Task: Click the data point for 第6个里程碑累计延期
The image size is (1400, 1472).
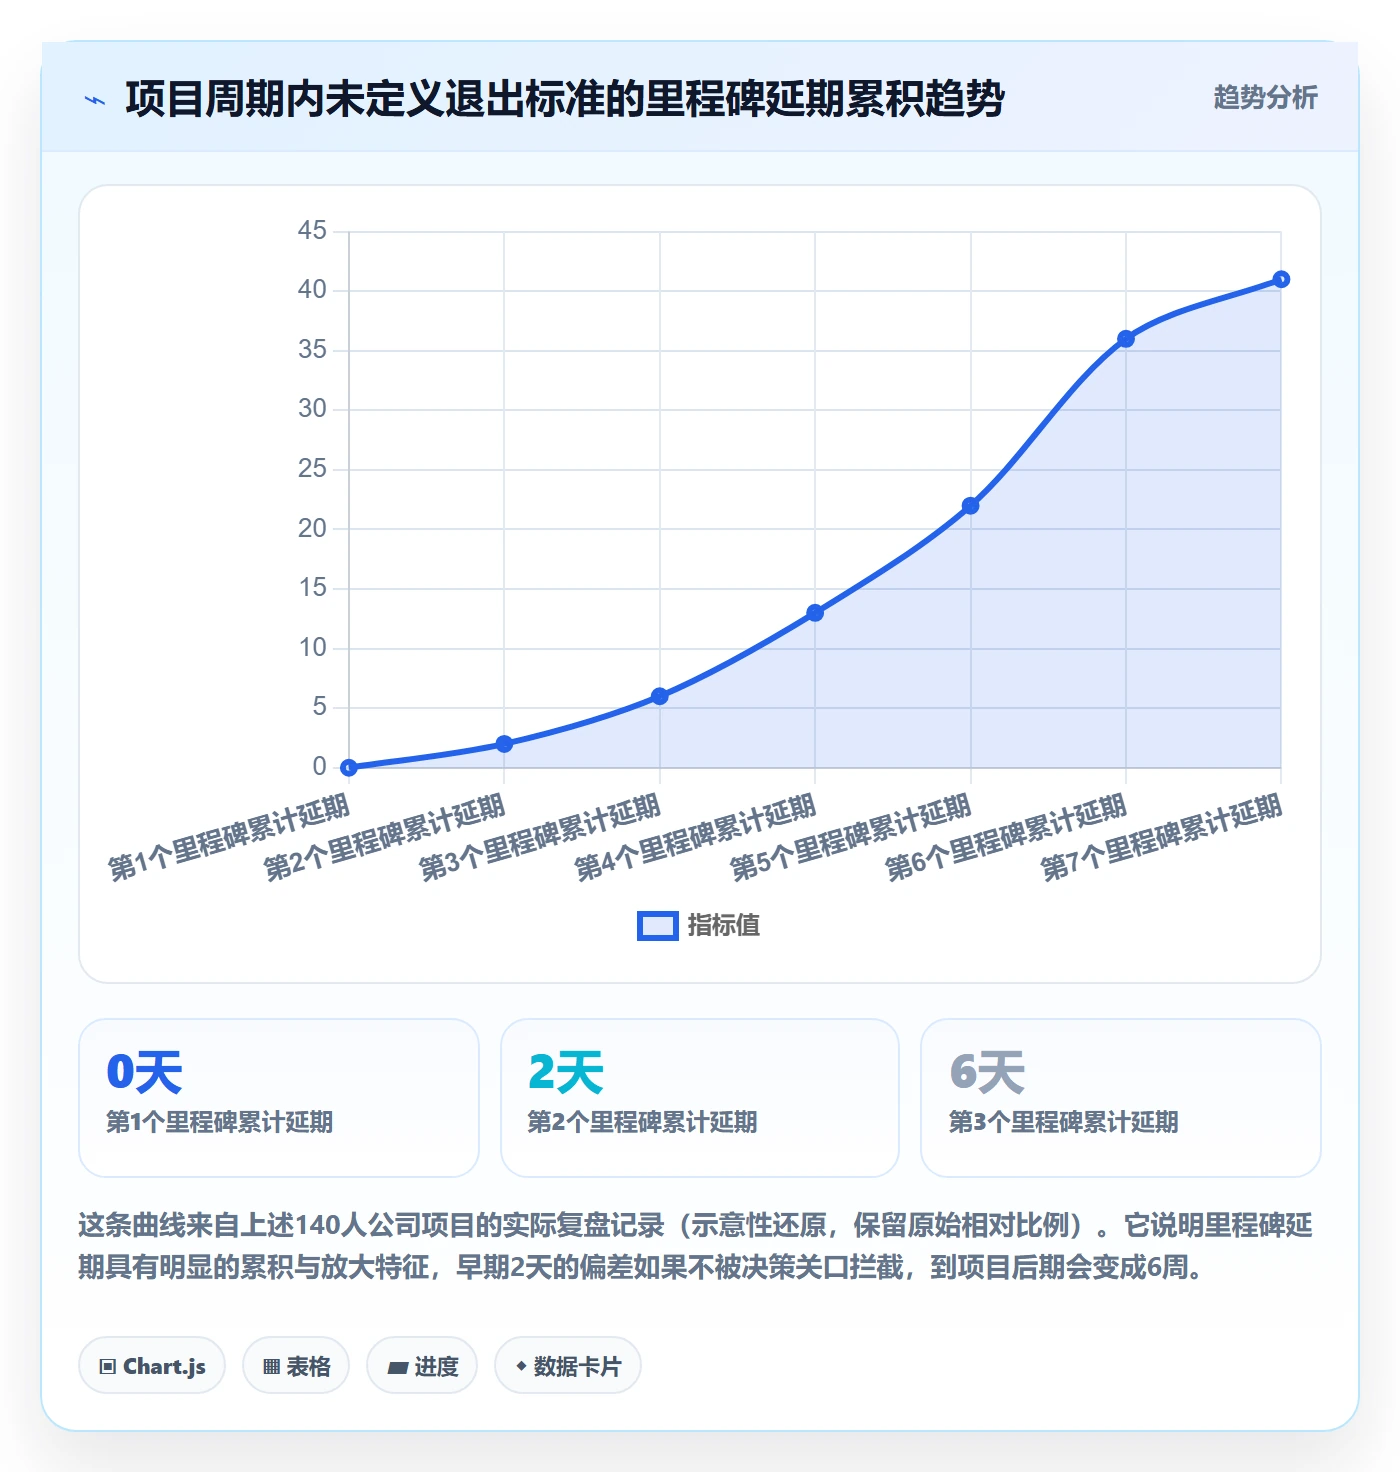Action: coord(1126,339)
